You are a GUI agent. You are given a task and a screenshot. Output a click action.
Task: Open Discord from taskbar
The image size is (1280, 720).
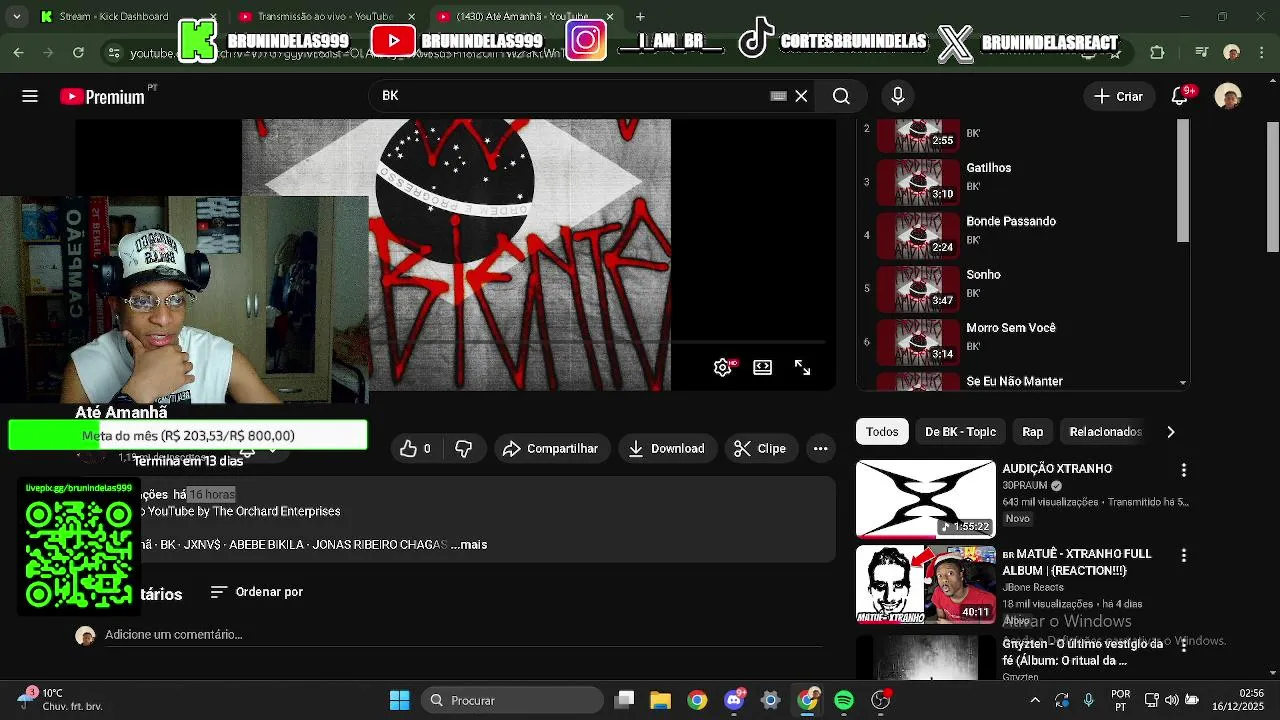[x=734, y=700]
